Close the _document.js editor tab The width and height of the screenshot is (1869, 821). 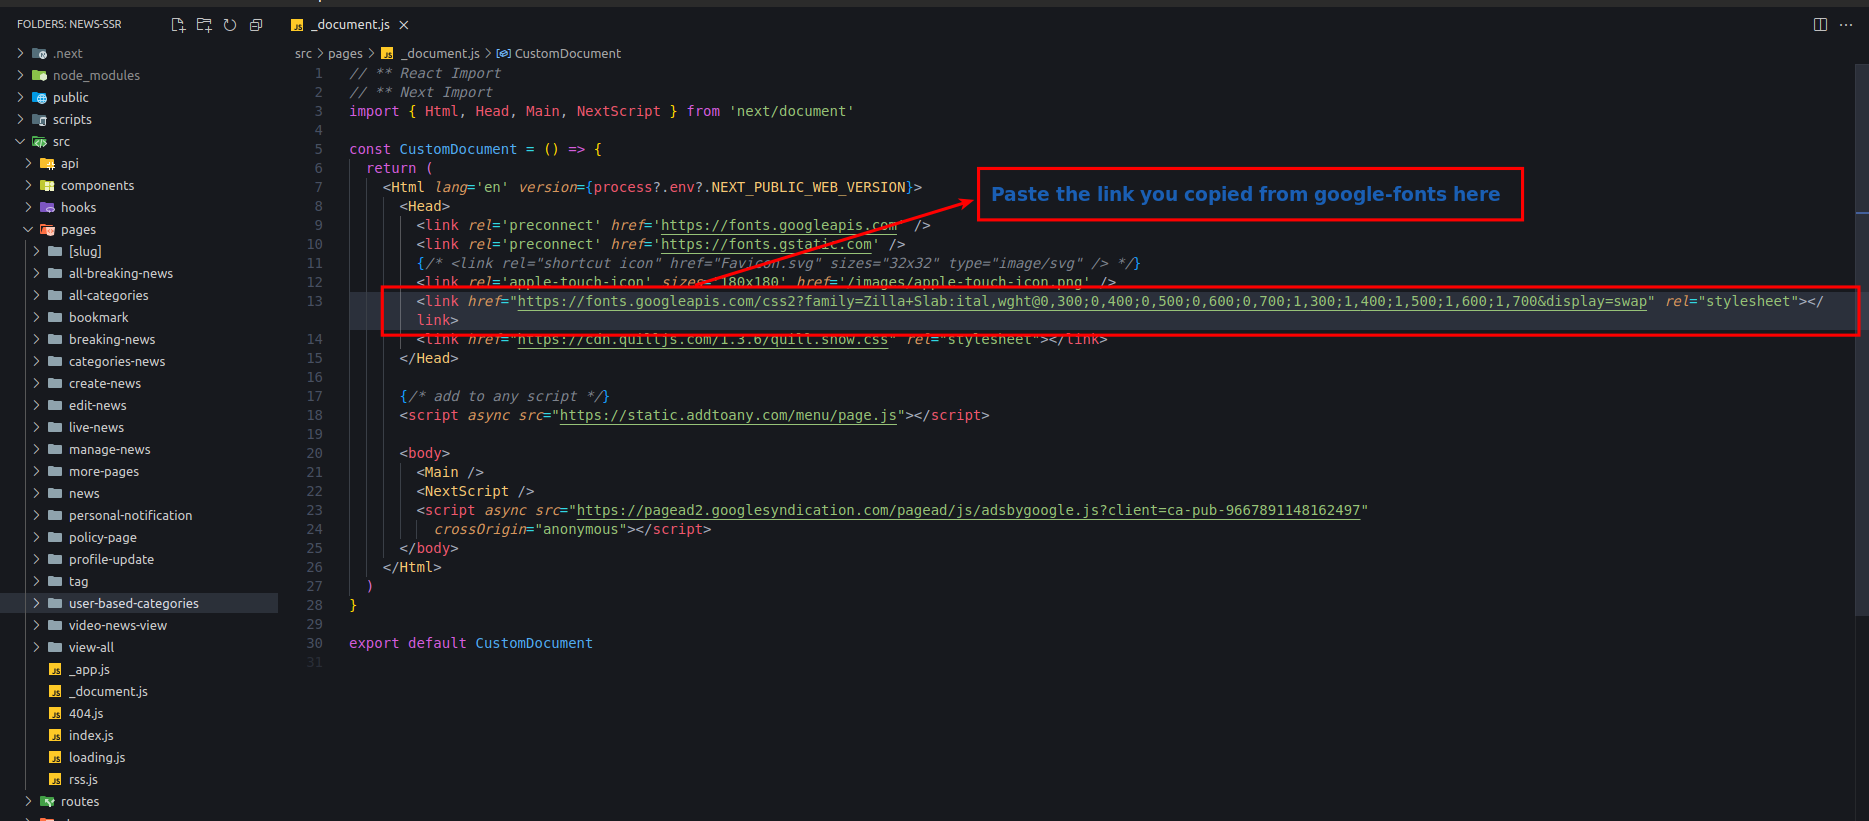click(404, 25)
